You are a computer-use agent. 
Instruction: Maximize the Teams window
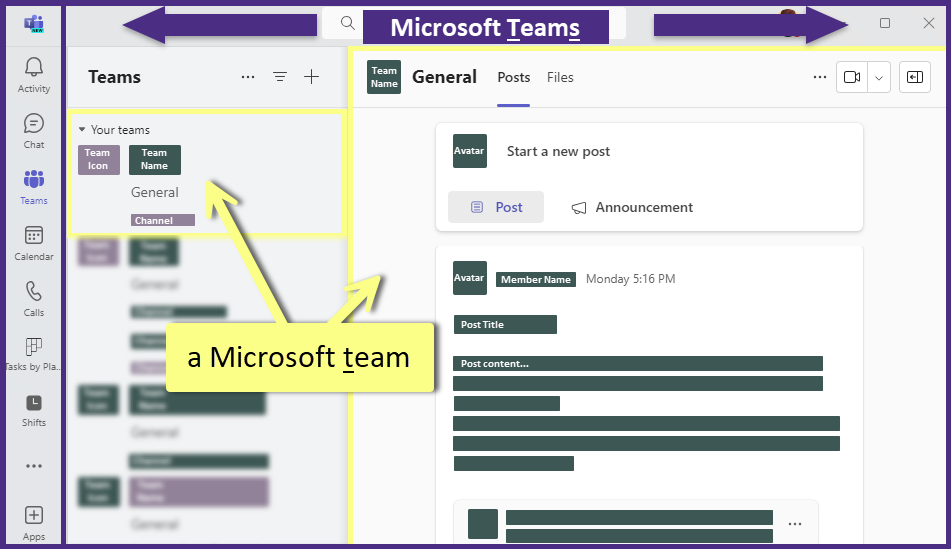(885, 23)
